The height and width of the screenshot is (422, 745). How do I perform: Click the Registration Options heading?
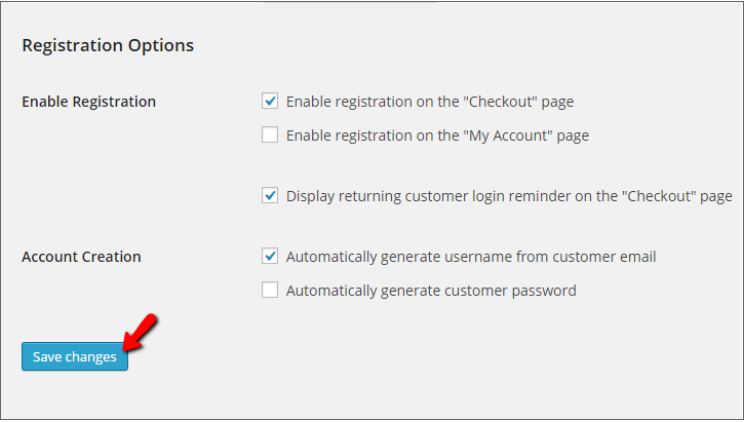(108, 45)
